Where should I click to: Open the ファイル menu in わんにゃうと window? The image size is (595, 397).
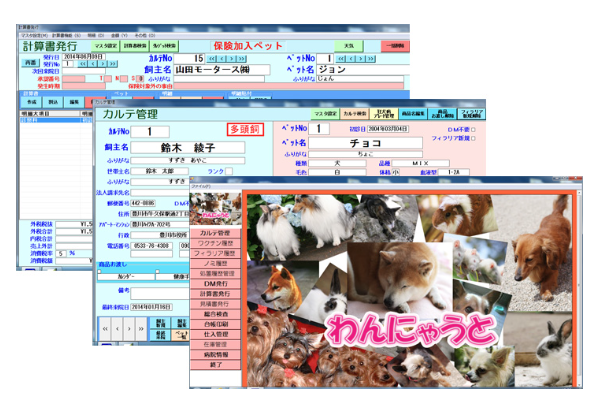point(201,187)
